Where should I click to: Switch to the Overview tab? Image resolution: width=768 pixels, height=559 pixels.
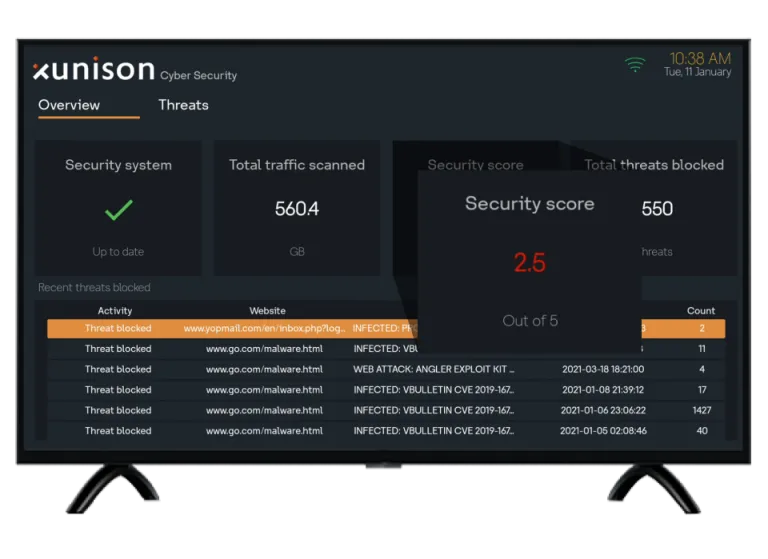coord(69,105)
